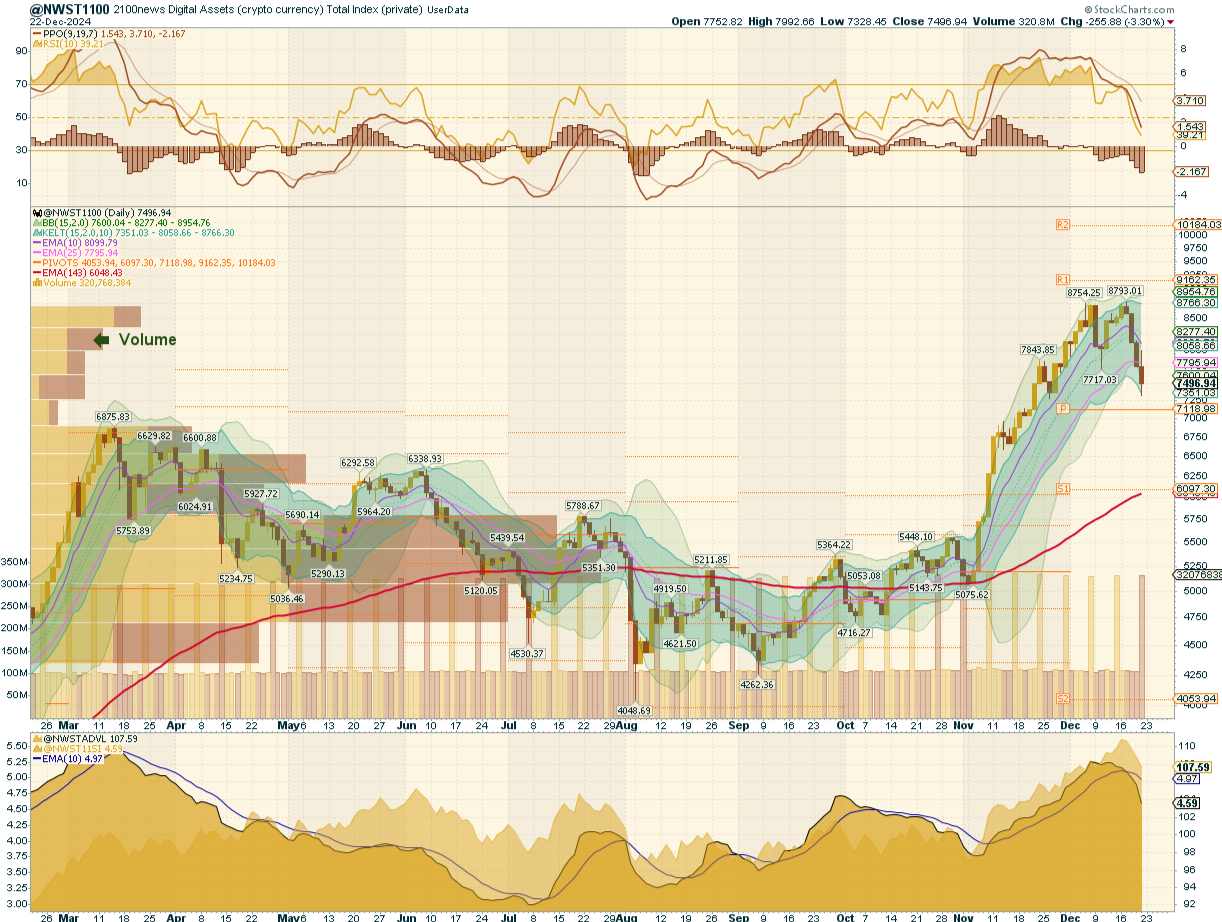1222x922 pixels.
Task: Click the green Volume arrow annotation
Action: click(100, 340)
